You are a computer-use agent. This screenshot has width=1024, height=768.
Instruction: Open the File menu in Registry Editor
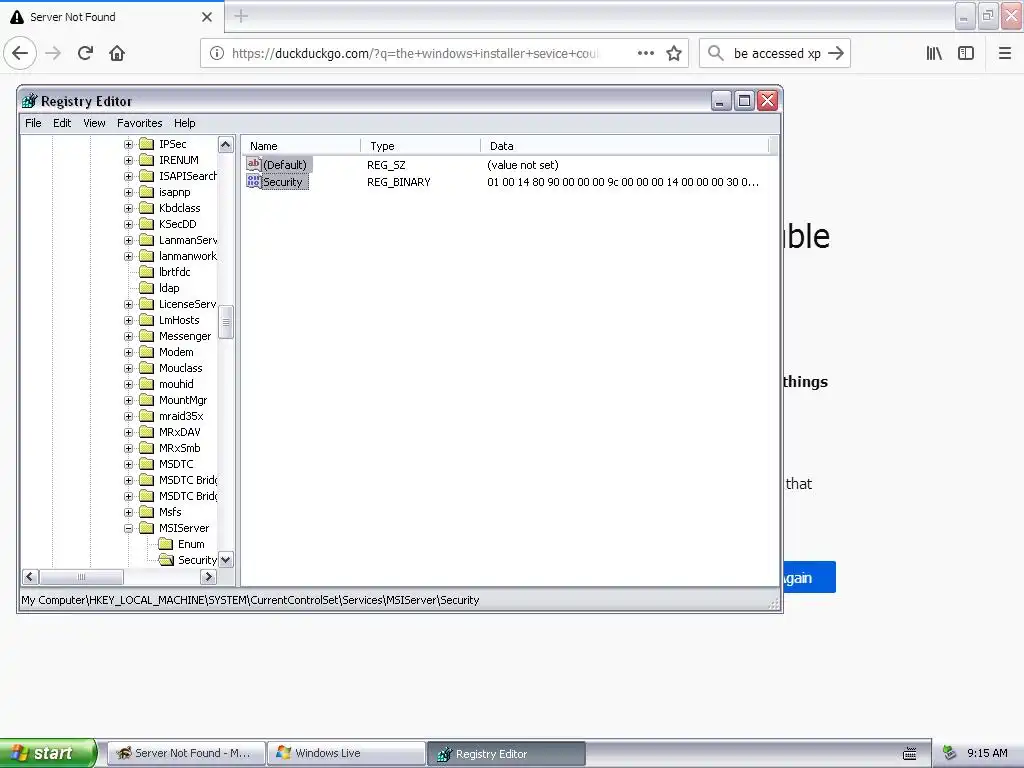(x=33, y=123)
